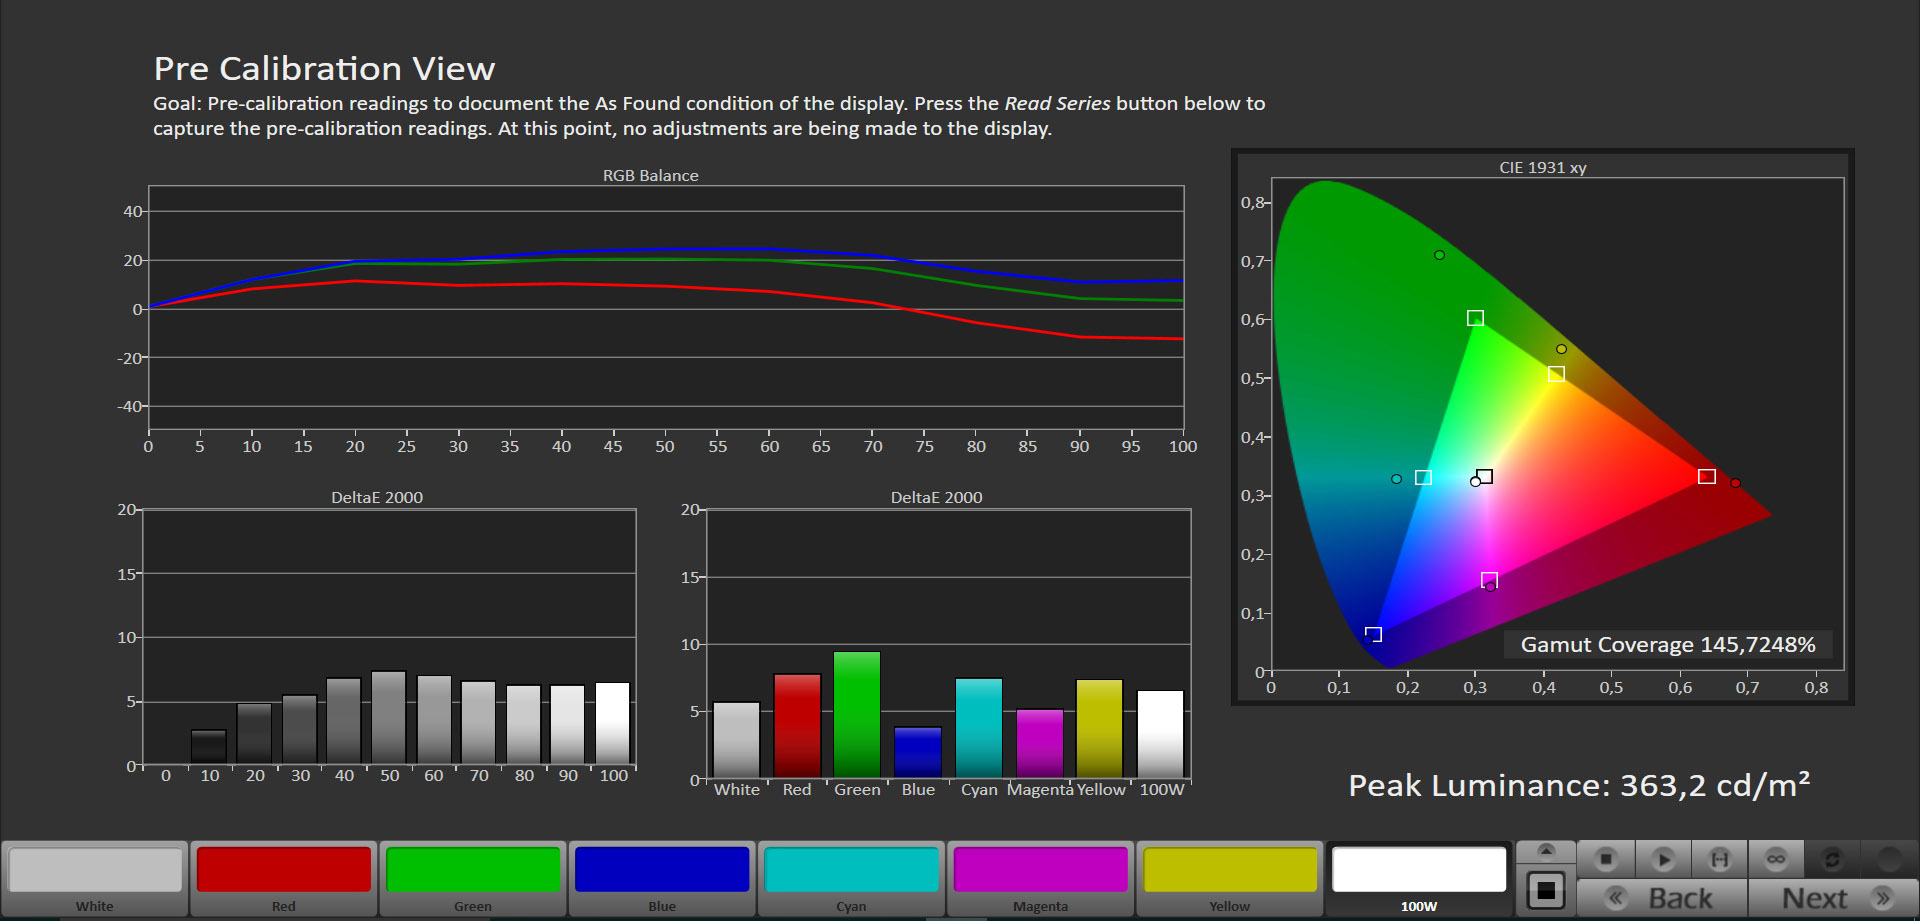Click the refresh arrows icon
The height and width of the screenshot is (921, 1920).
(1832, 859)
